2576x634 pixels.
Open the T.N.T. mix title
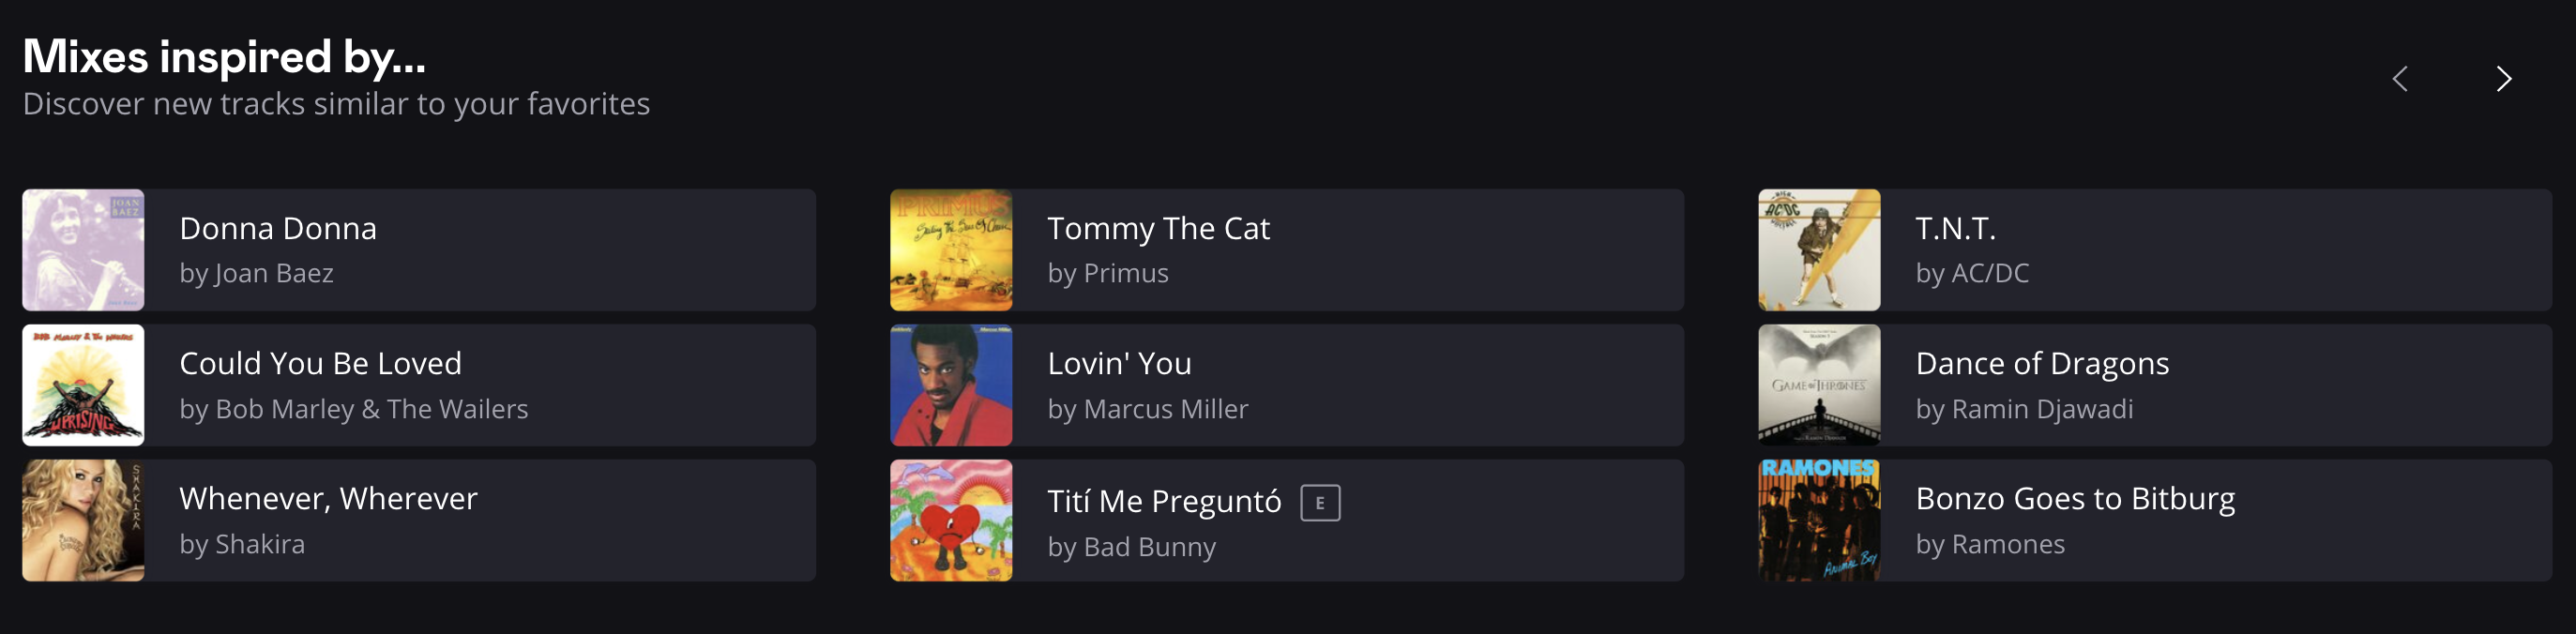coord(1955,229)
